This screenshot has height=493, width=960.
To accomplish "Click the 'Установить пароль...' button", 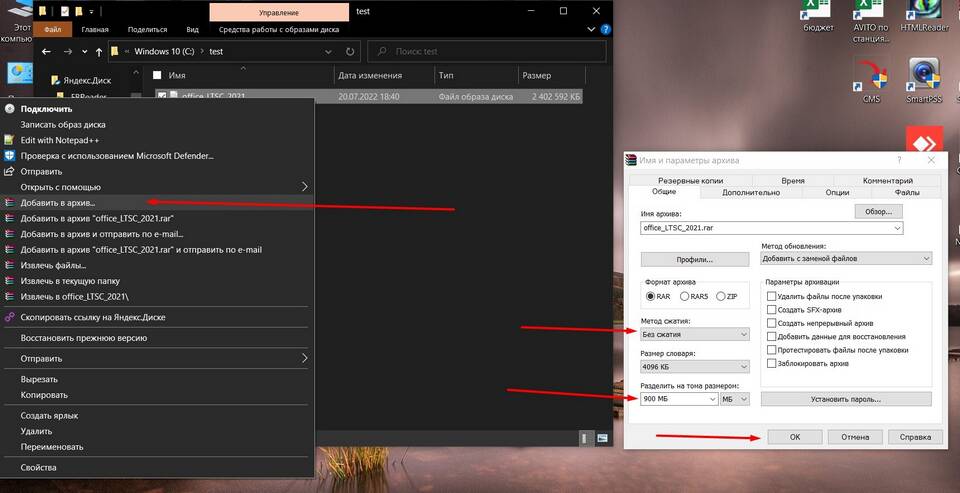I will coord(846,399).
